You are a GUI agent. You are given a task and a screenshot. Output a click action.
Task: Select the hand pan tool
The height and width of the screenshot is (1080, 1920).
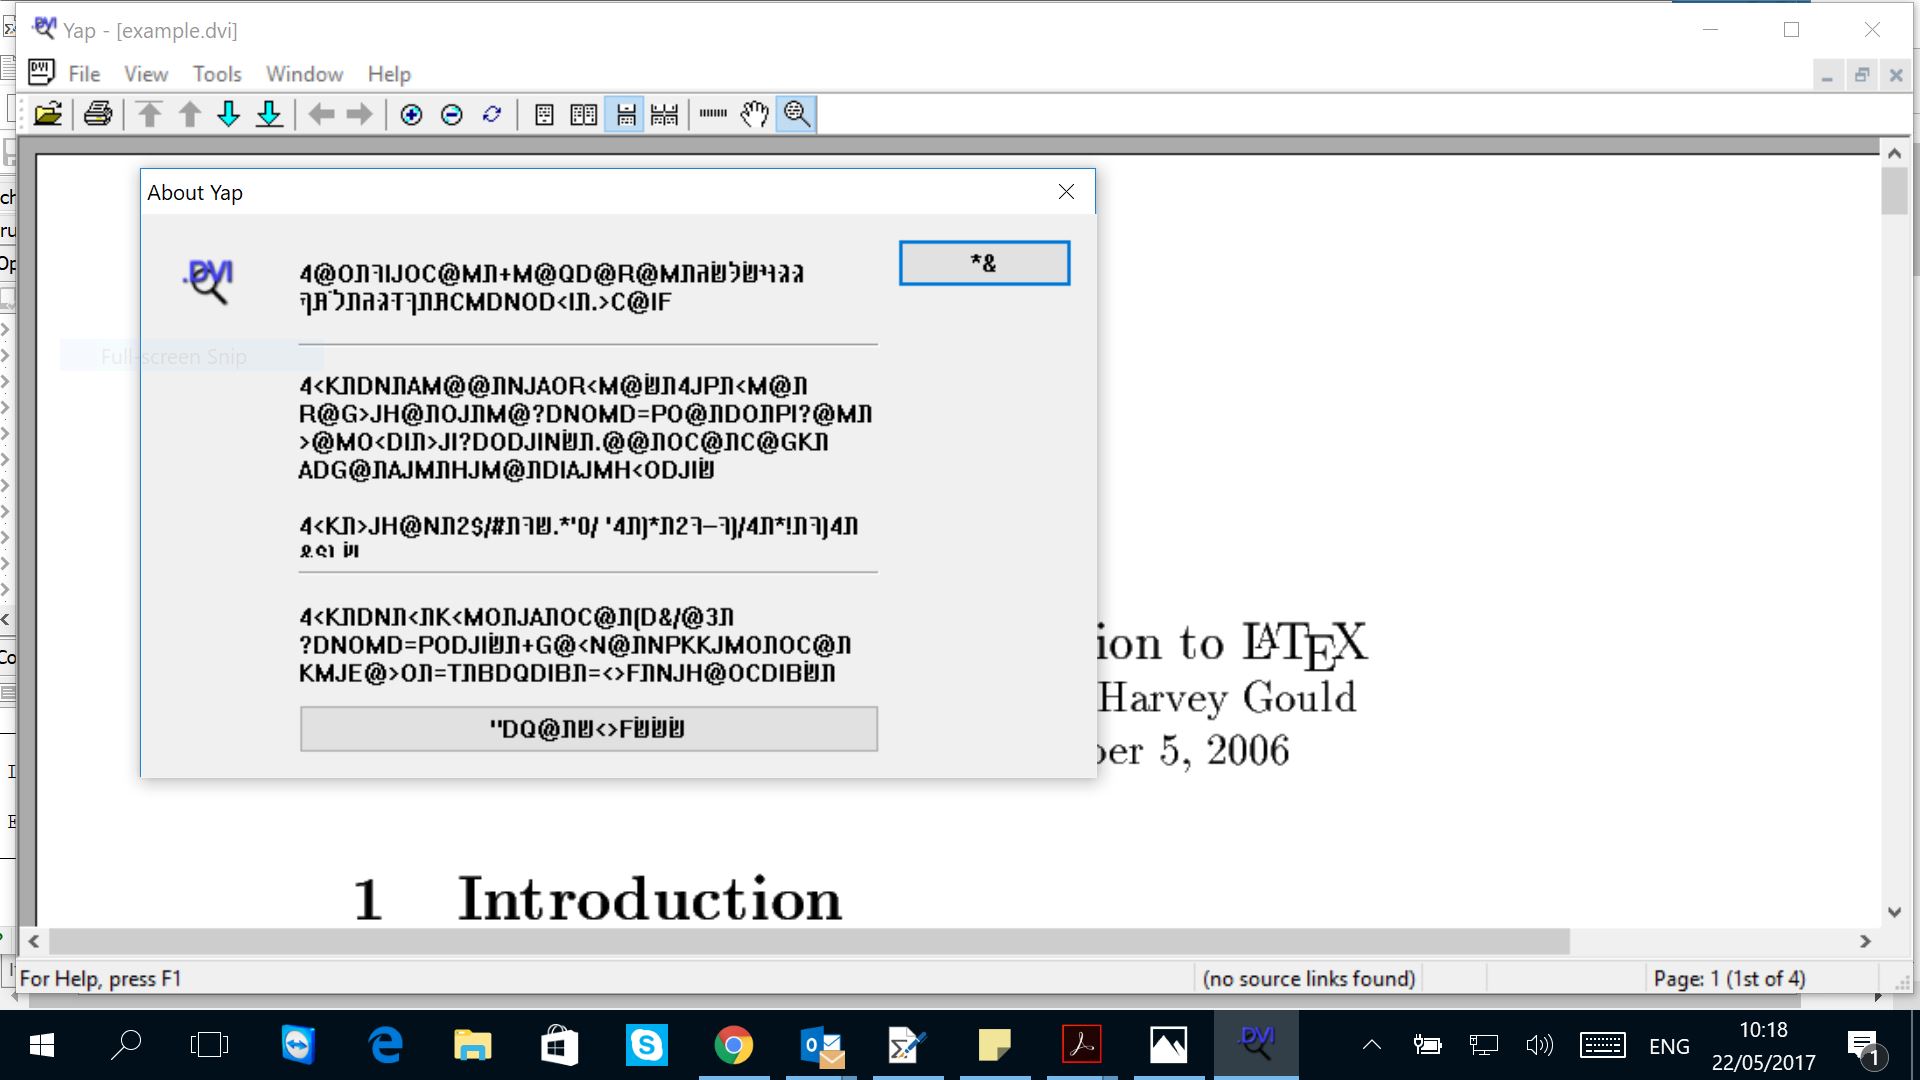[755, 114]
